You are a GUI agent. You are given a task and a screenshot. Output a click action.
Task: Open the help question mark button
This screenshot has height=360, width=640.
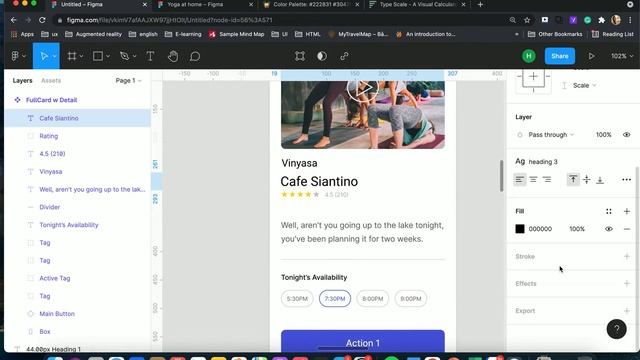coord(616,329)
